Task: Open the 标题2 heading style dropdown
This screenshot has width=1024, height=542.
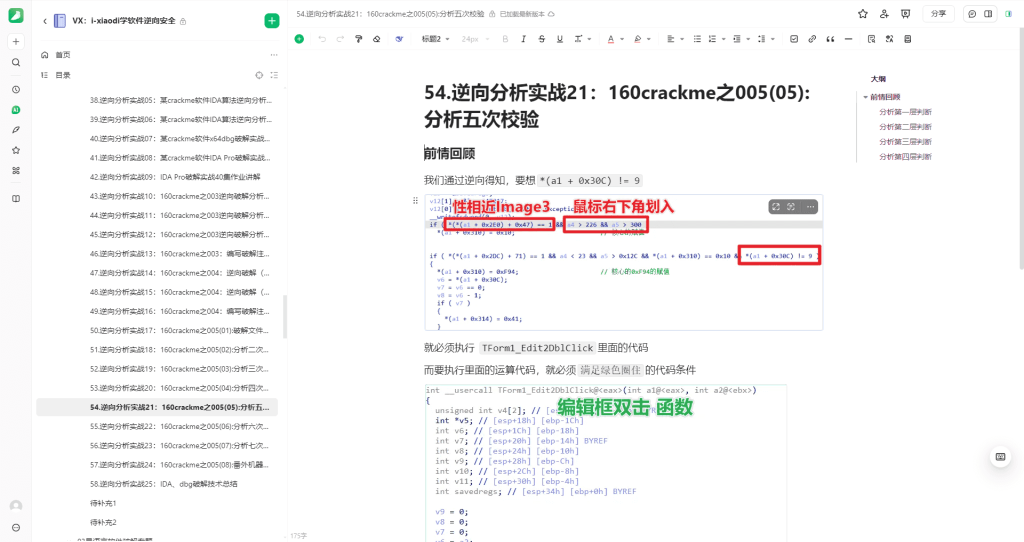Action: [x=435, y=39]
